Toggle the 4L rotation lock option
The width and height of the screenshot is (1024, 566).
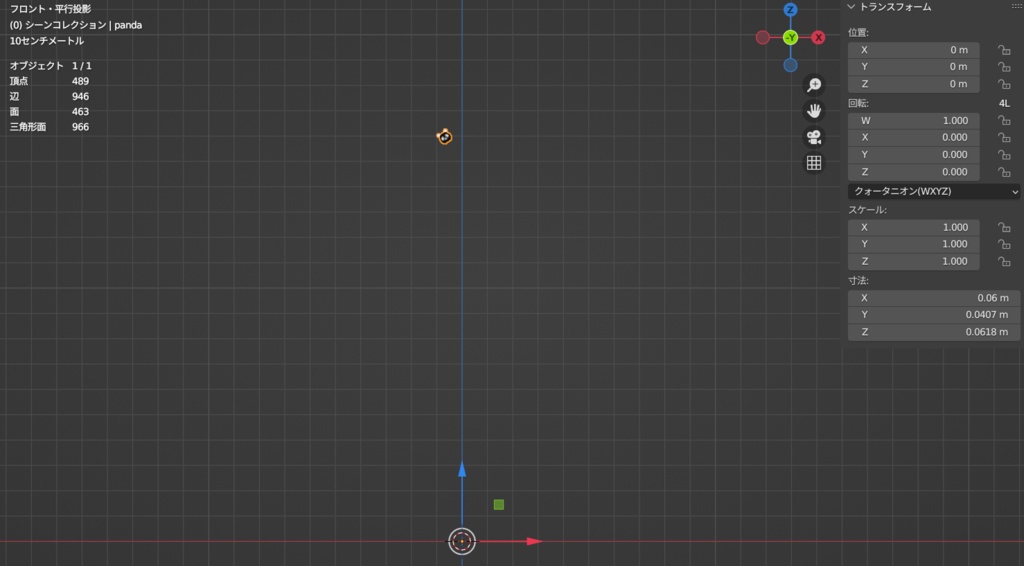click(x=1004, y=103)
